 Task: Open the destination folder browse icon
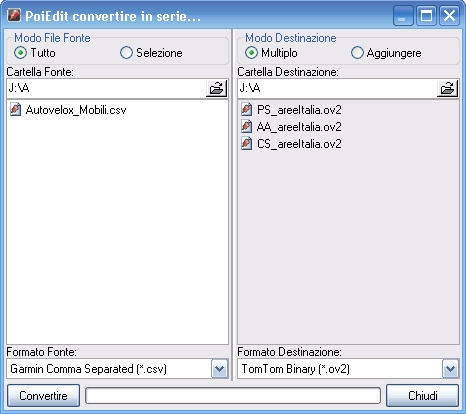tap(447, 88)
